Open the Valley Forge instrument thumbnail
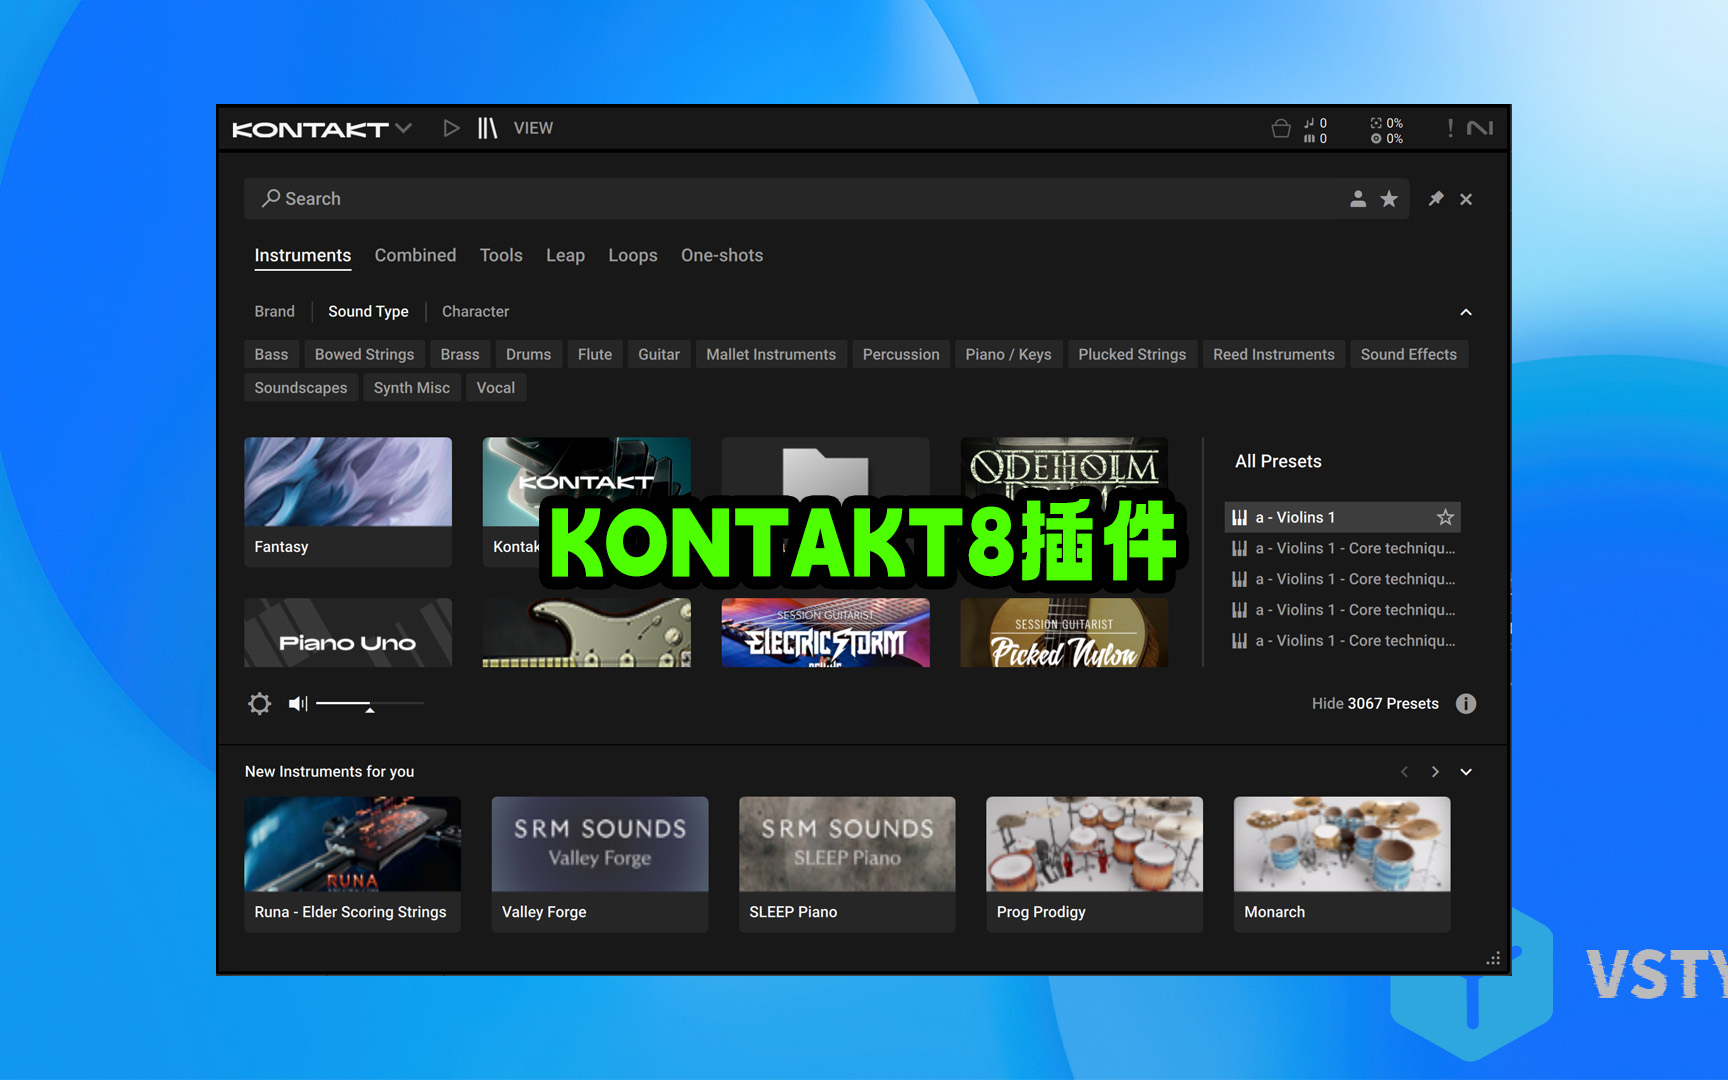 599,845
